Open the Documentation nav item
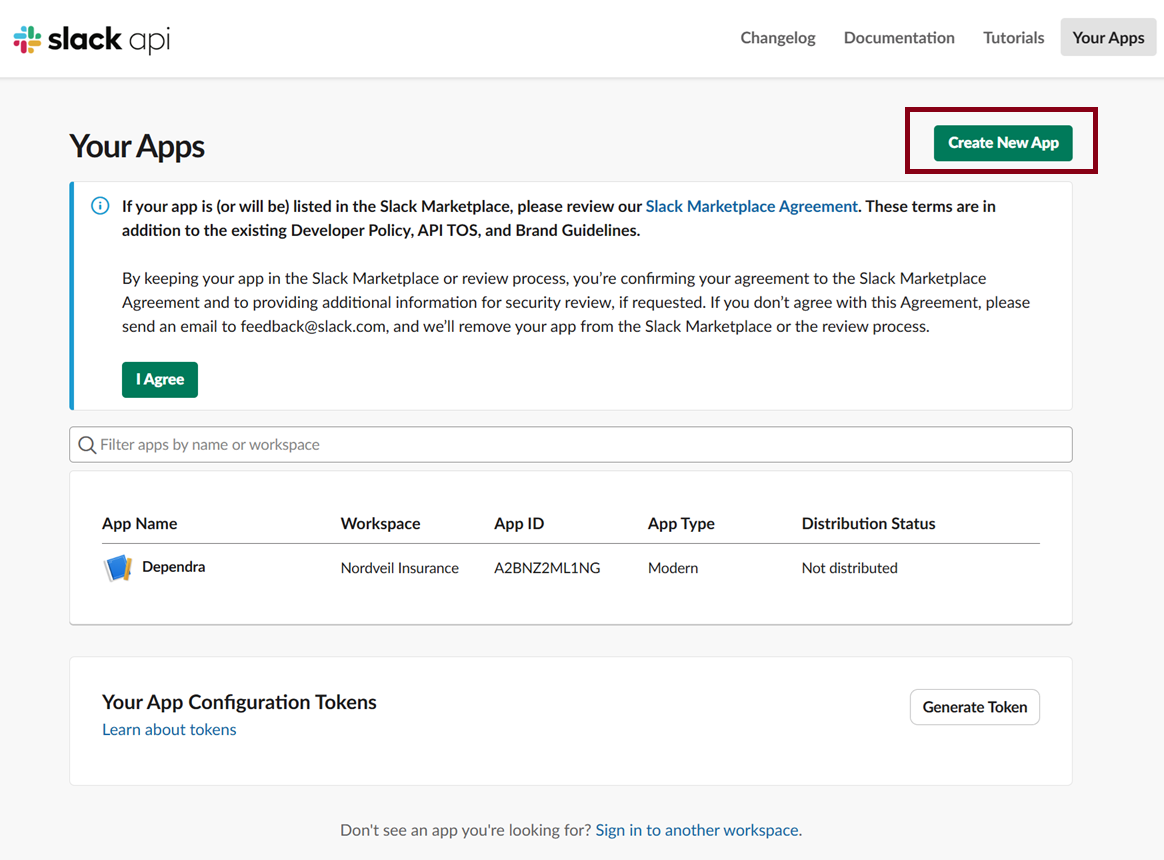The image size is (1164, 860). [899, 38]
